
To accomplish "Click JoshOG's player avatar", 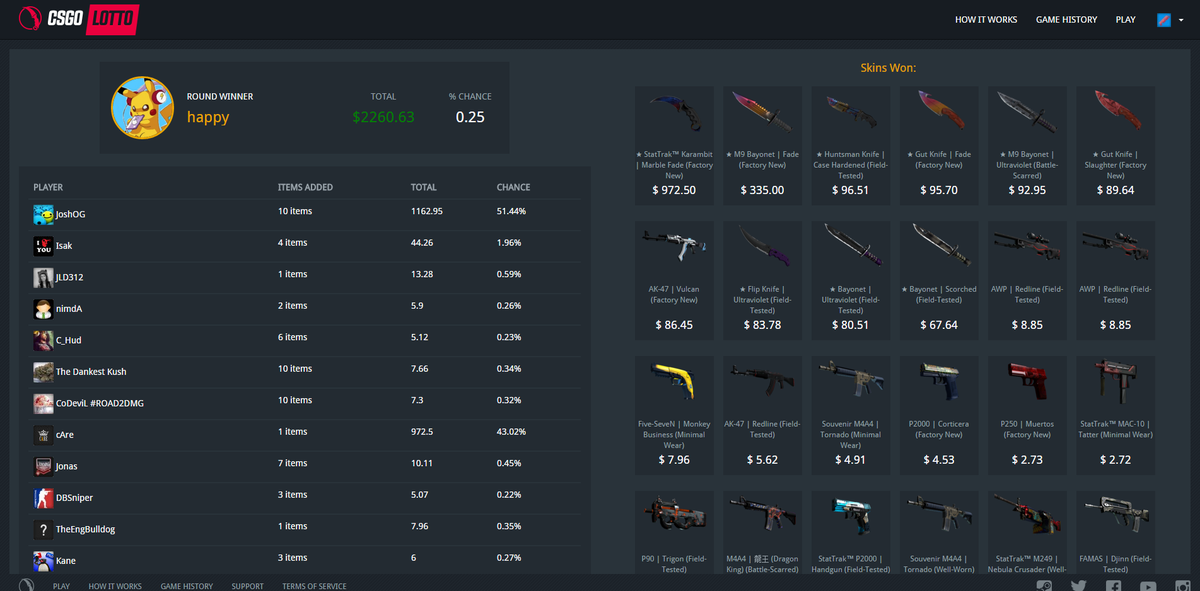I will (43, 214).
